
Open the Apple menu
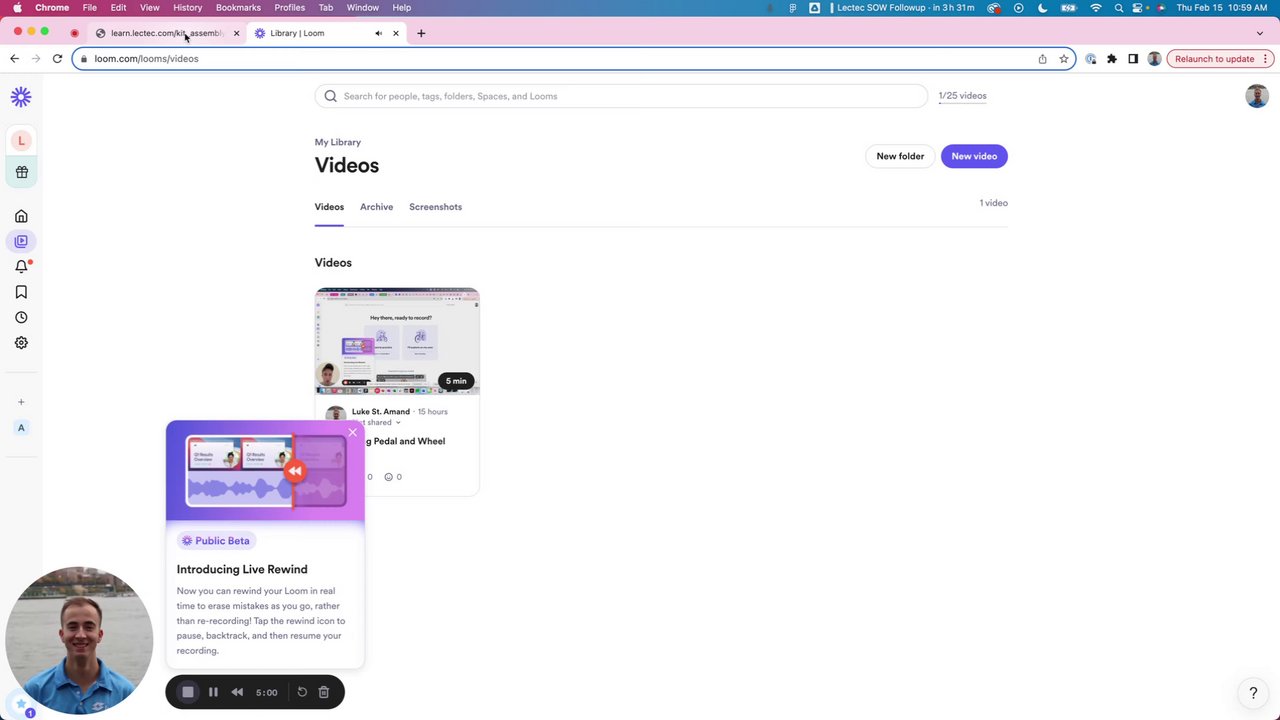click(16, 7)
